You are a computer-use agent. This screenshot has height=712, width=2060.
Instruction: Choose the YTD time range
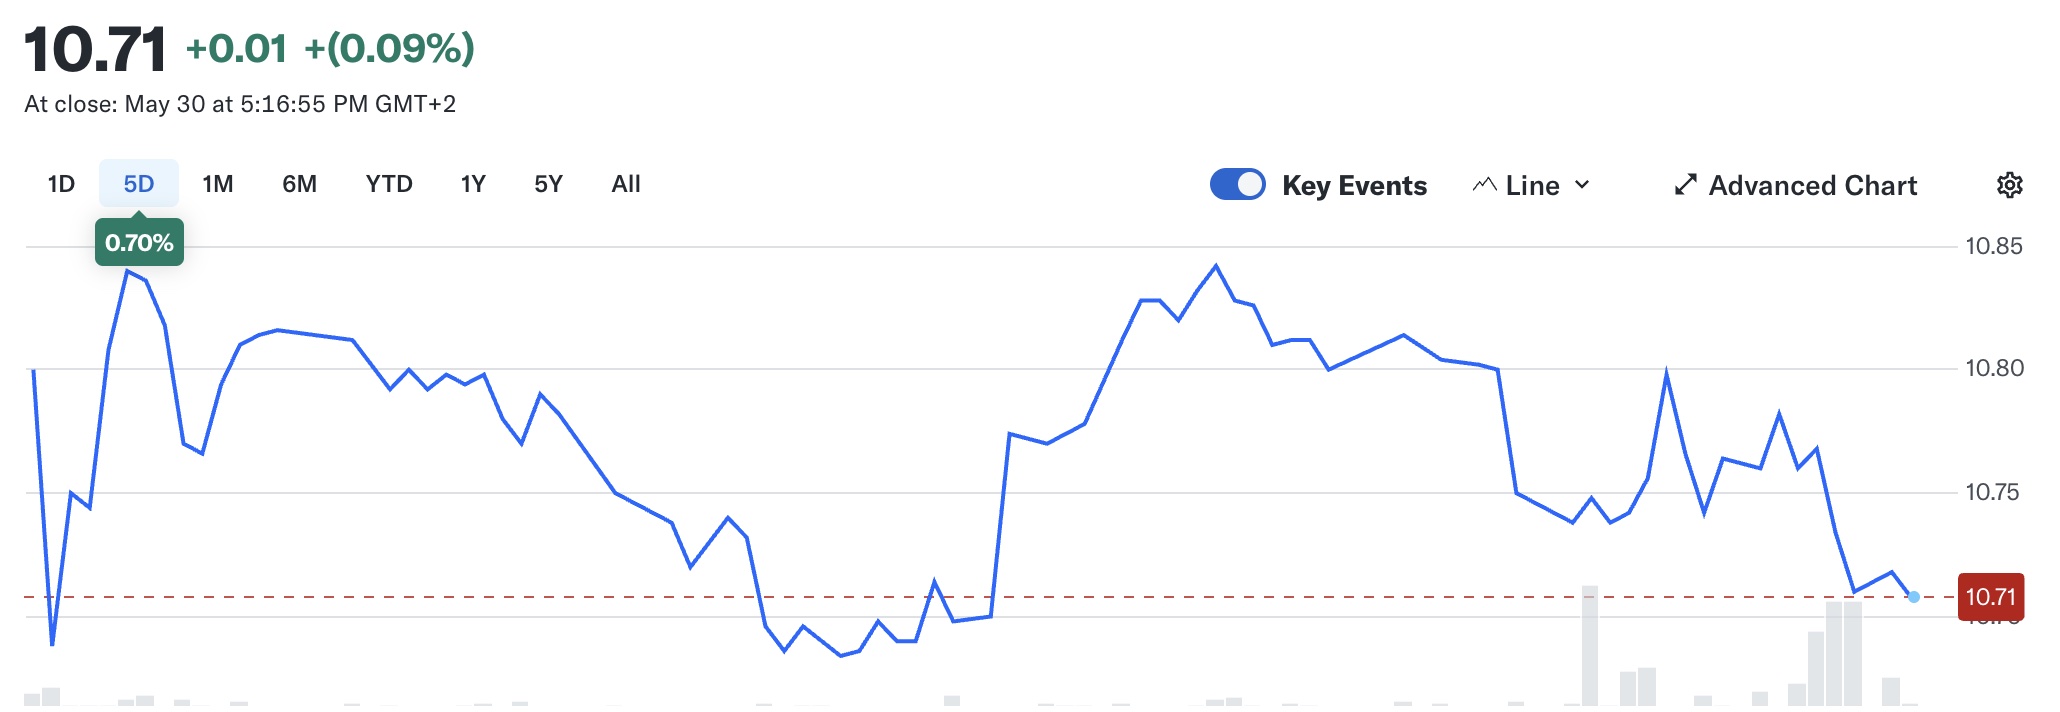(x=389, y=184)
